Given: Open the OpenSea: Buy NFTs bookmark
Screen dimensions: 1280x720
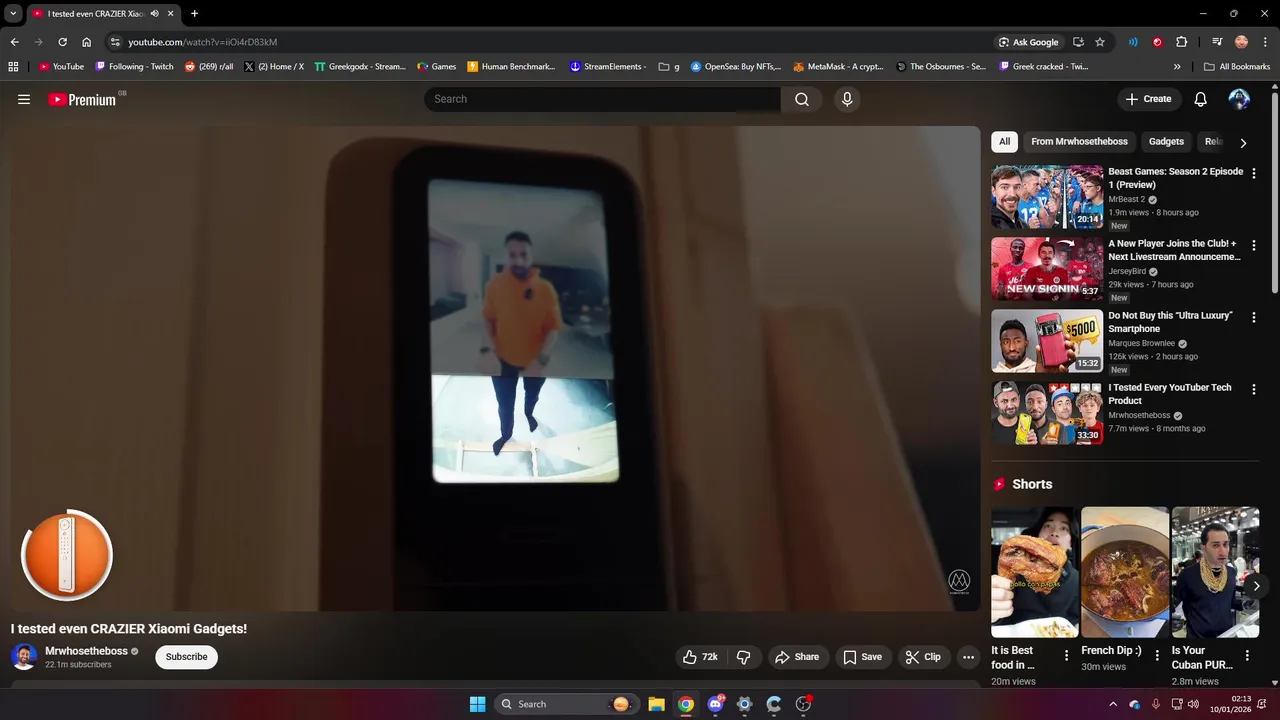Looking at the screenshot, I should click(735, 67).
